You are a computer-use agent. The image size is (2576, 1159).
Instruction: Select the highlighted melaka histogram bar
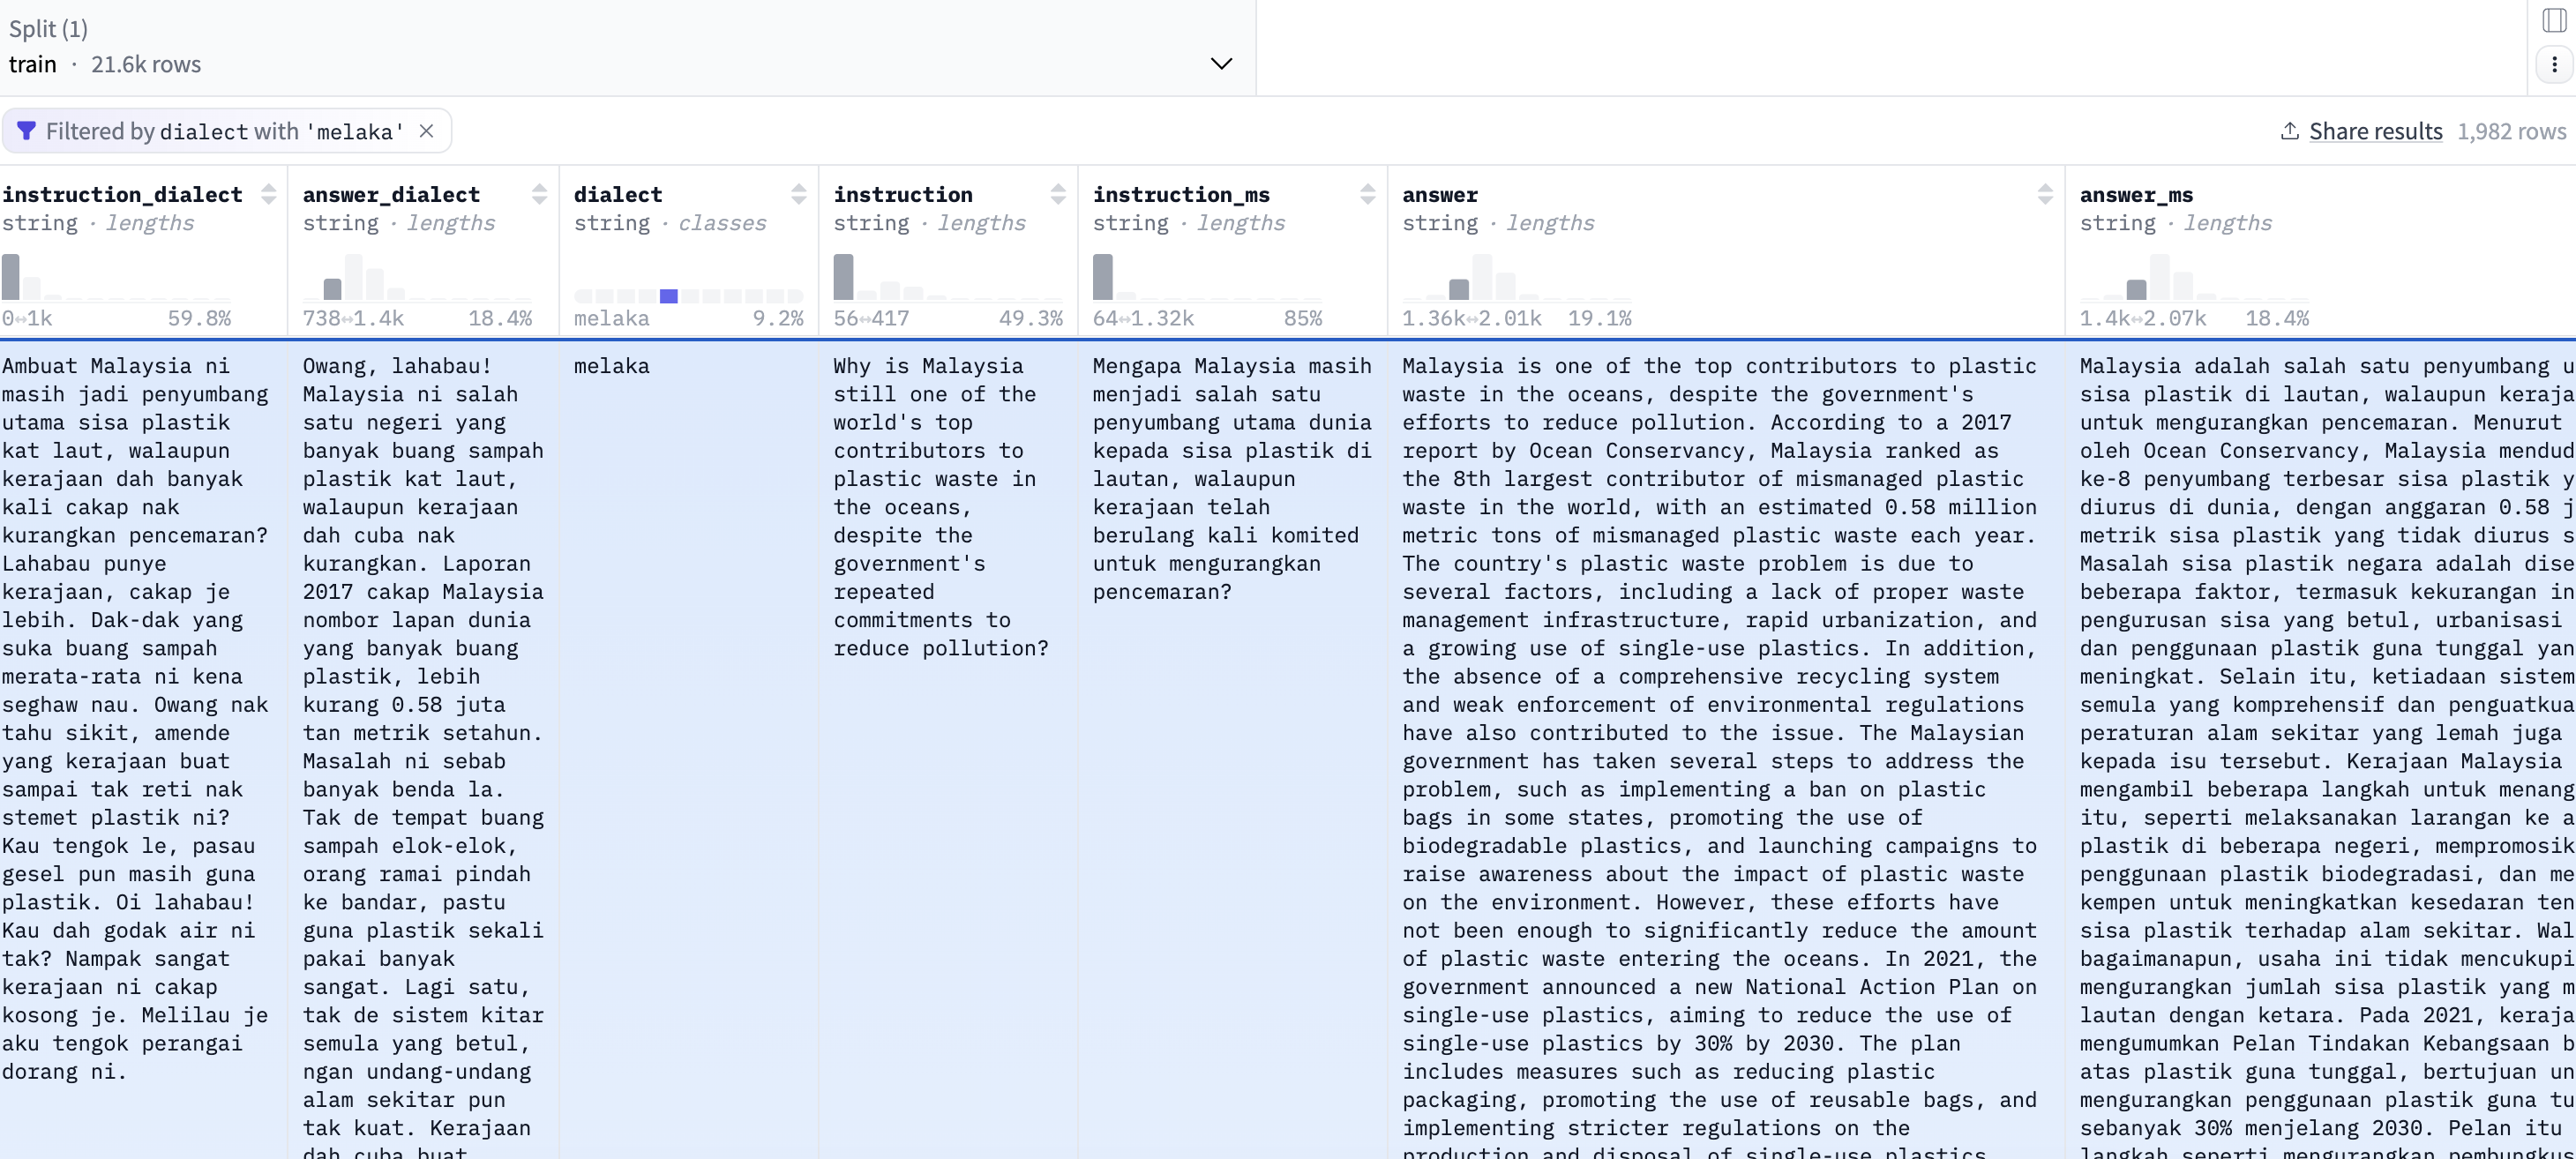point(669,296)
